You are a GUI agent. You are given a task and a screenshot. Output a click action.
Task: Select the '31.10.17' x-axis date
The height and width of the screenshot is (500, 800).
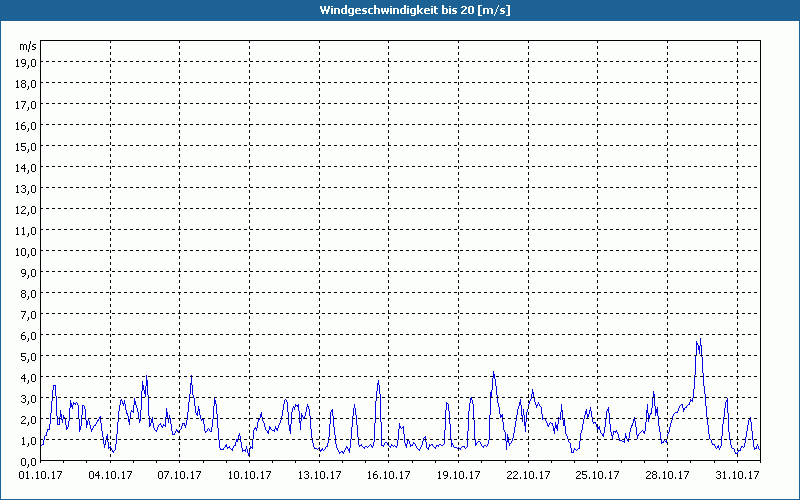(737, 476)
